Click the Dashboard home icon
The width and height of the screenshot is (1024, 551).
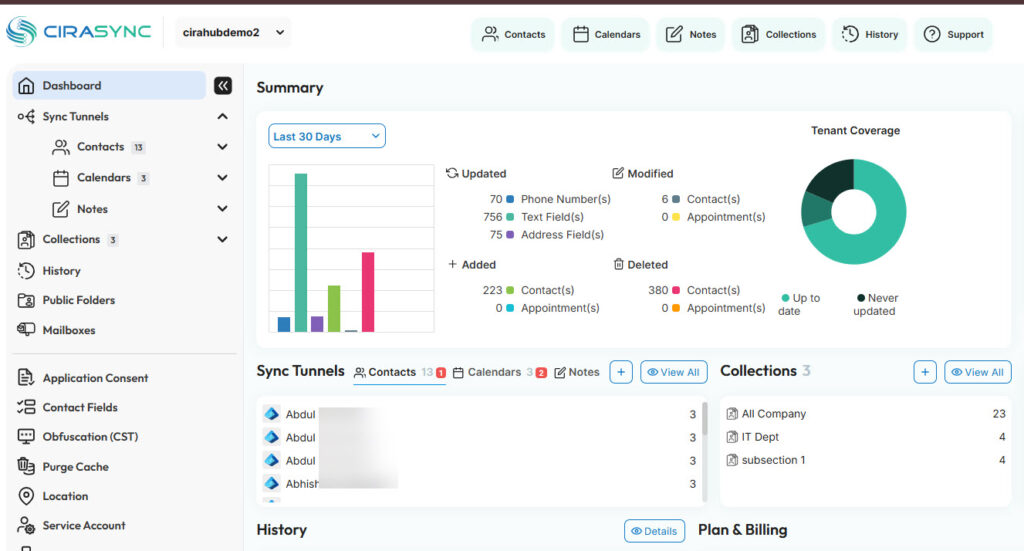point(26,86)
